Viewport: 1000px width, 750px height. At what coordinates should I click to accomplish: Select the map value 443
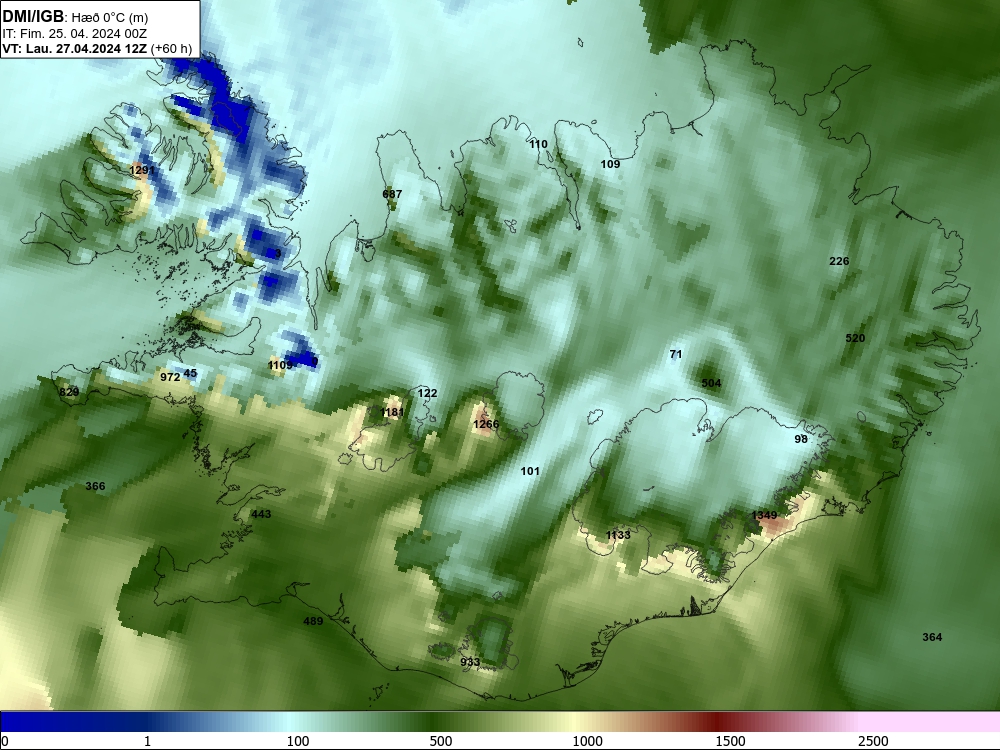pos(261,514)
